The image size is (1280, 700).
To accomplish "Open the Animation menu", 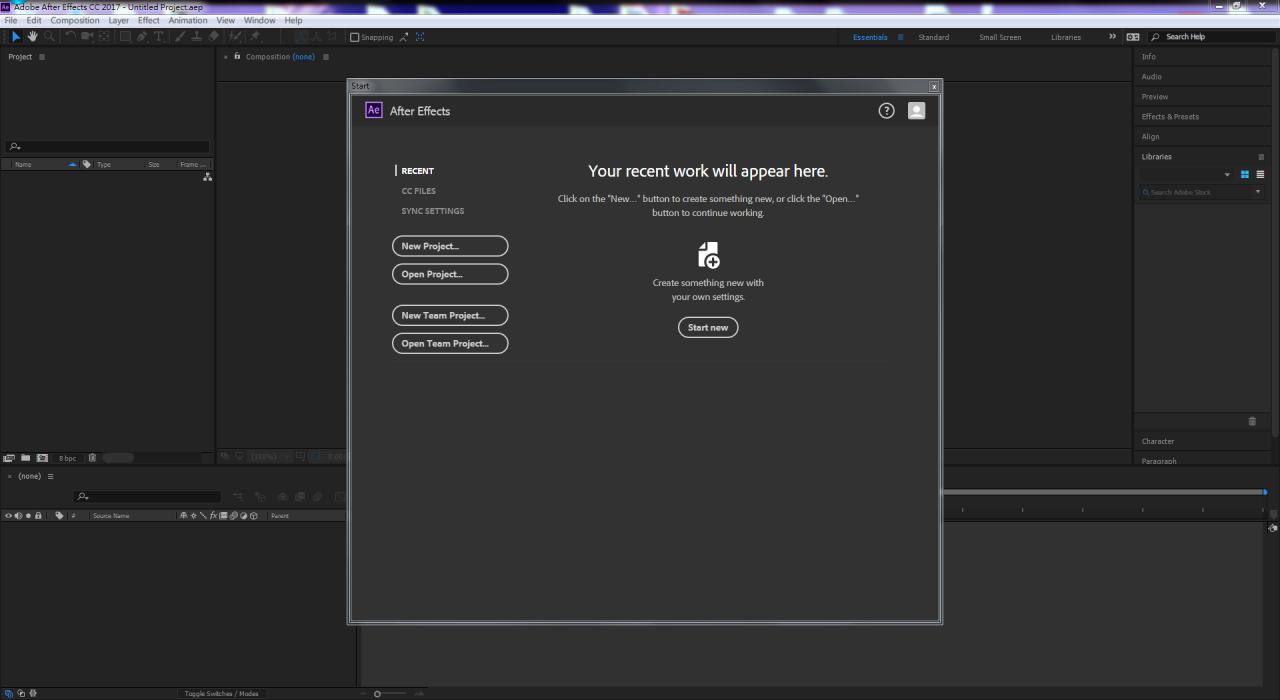I will pos(188,20).
